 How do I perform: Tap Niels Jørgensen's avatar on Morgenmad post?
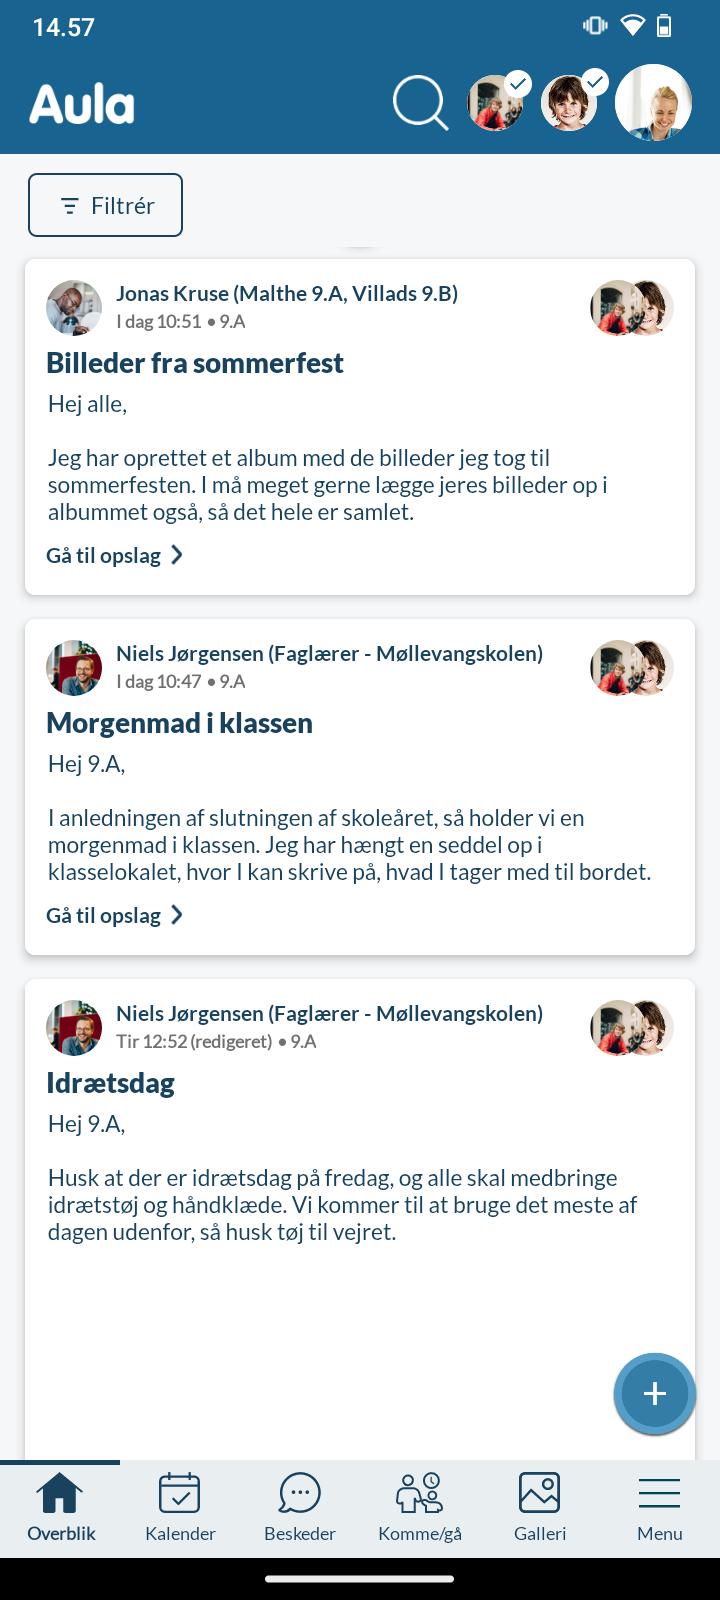click(74, 667)
